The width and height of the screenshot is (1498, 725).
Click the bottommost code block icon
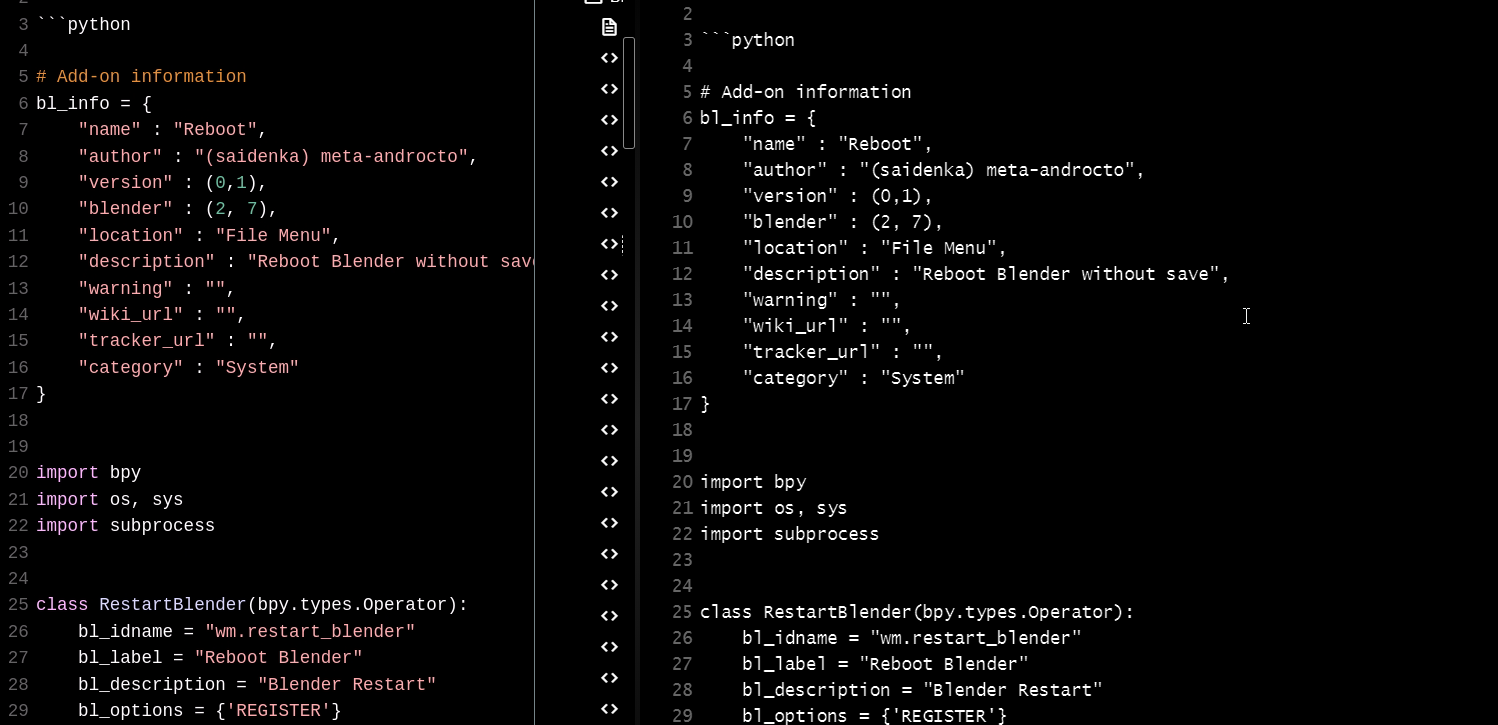tap(610, 709)
